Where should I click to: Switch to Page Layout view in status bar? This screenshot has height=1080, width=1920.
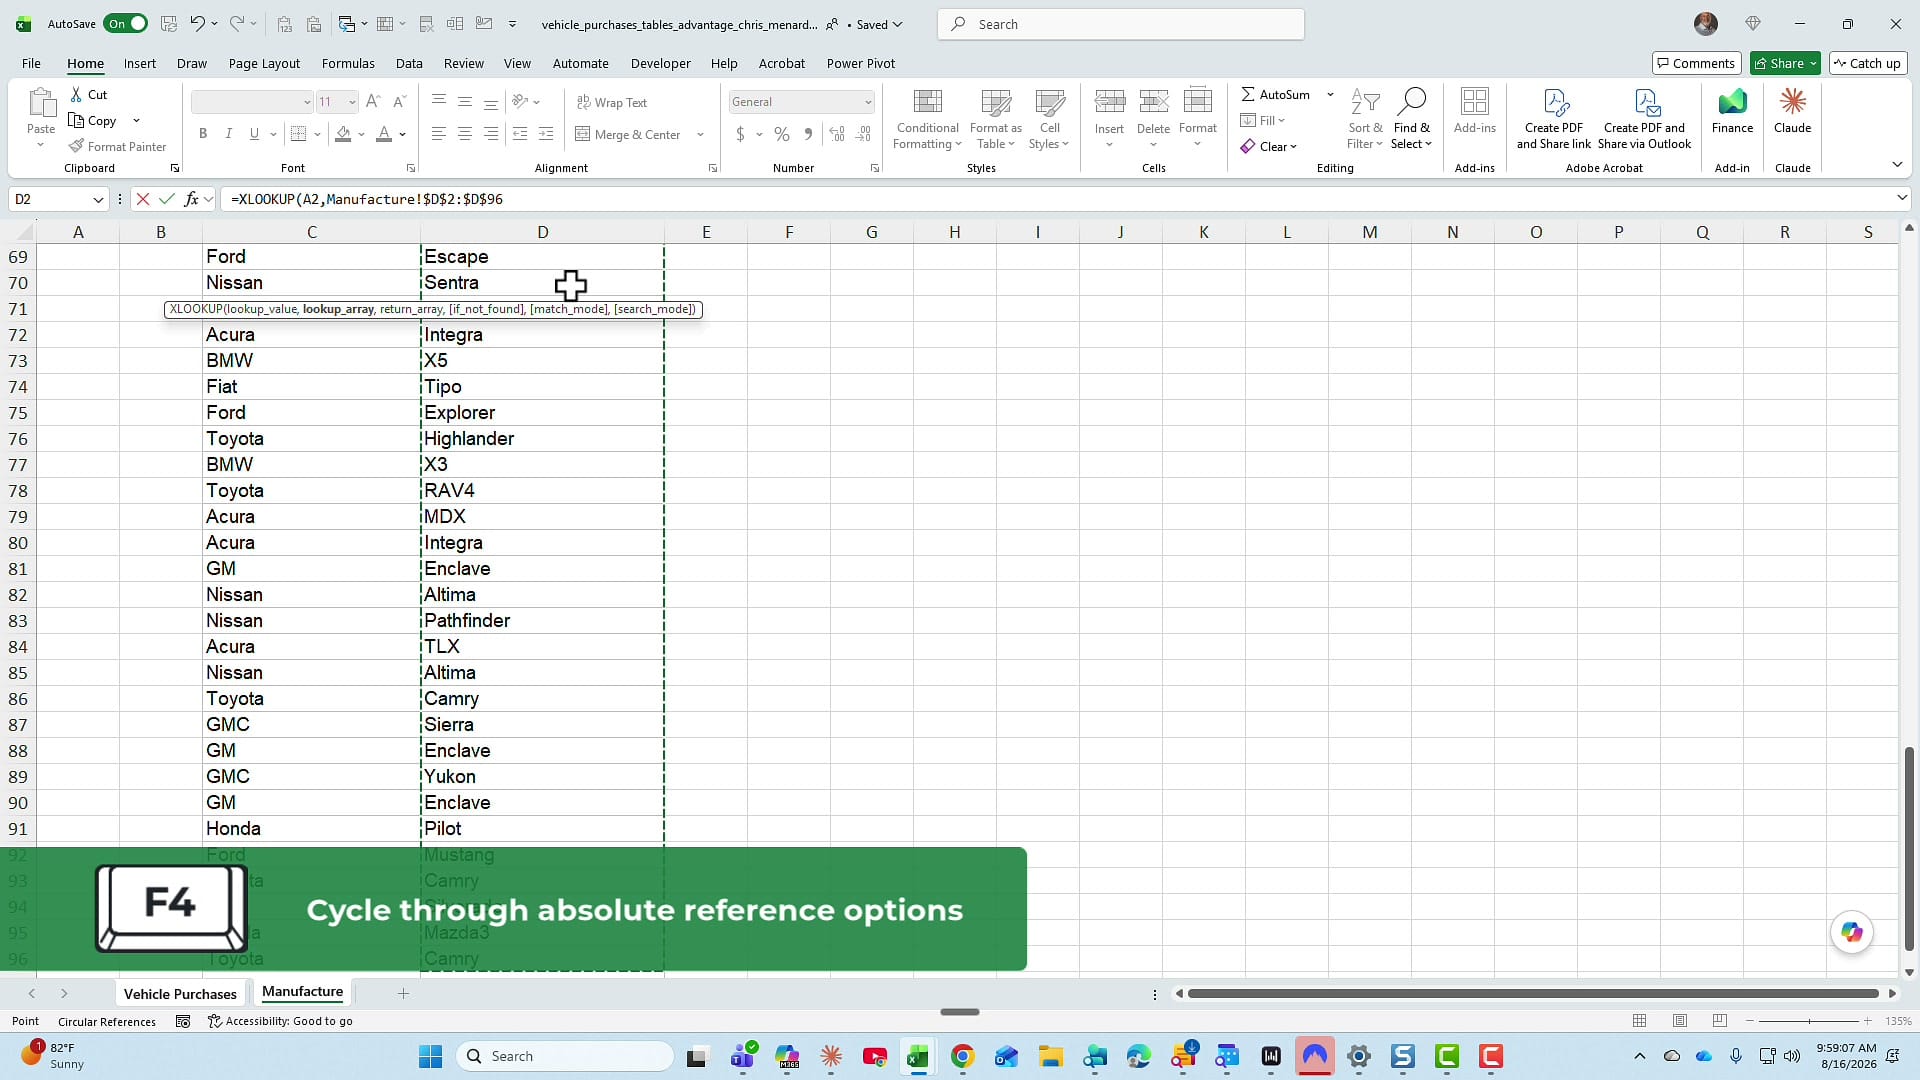tap(1680, 1021)
